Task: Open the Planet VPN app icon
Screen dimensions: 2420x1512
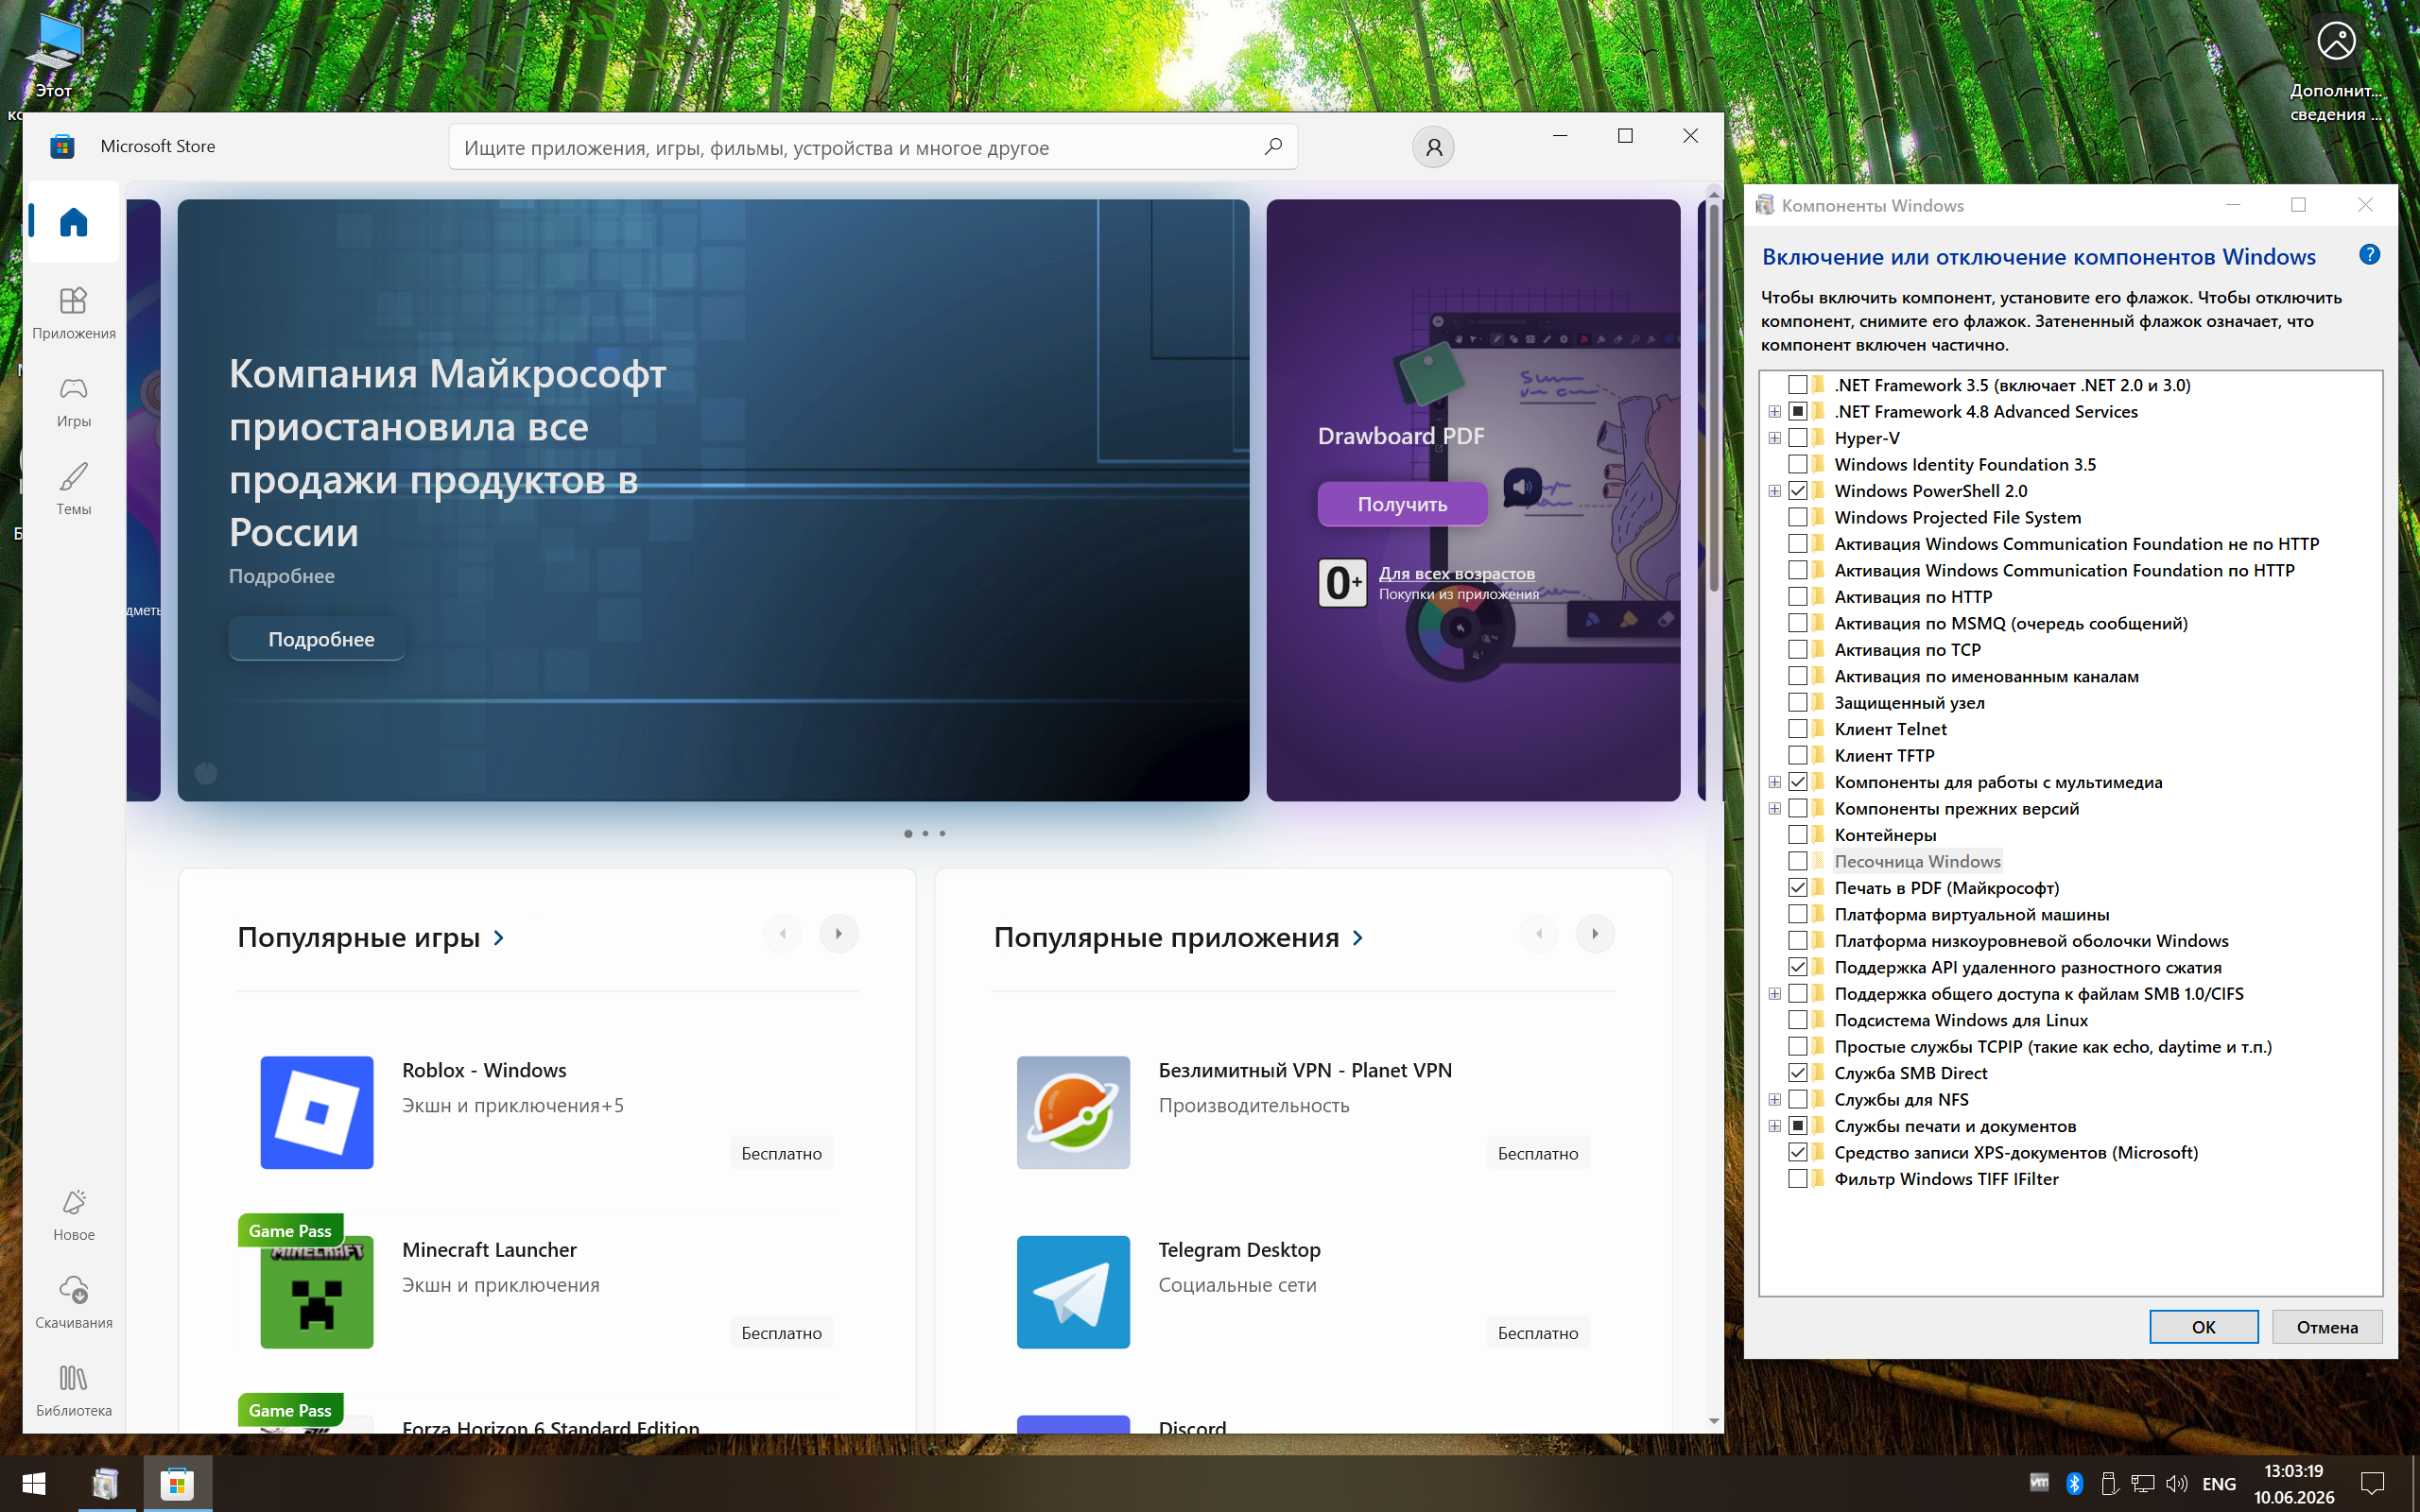Action: tap(1073, 1112)
